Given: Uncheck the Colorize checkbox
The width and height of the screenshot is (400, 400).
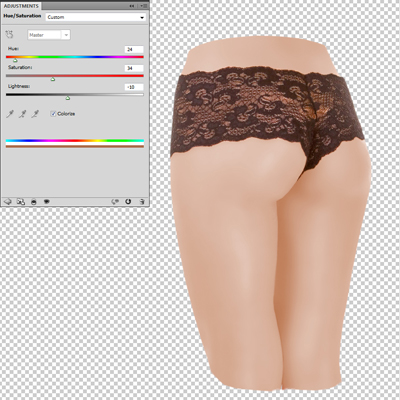Looking at the screenshot, I should [x=53, y=114].
